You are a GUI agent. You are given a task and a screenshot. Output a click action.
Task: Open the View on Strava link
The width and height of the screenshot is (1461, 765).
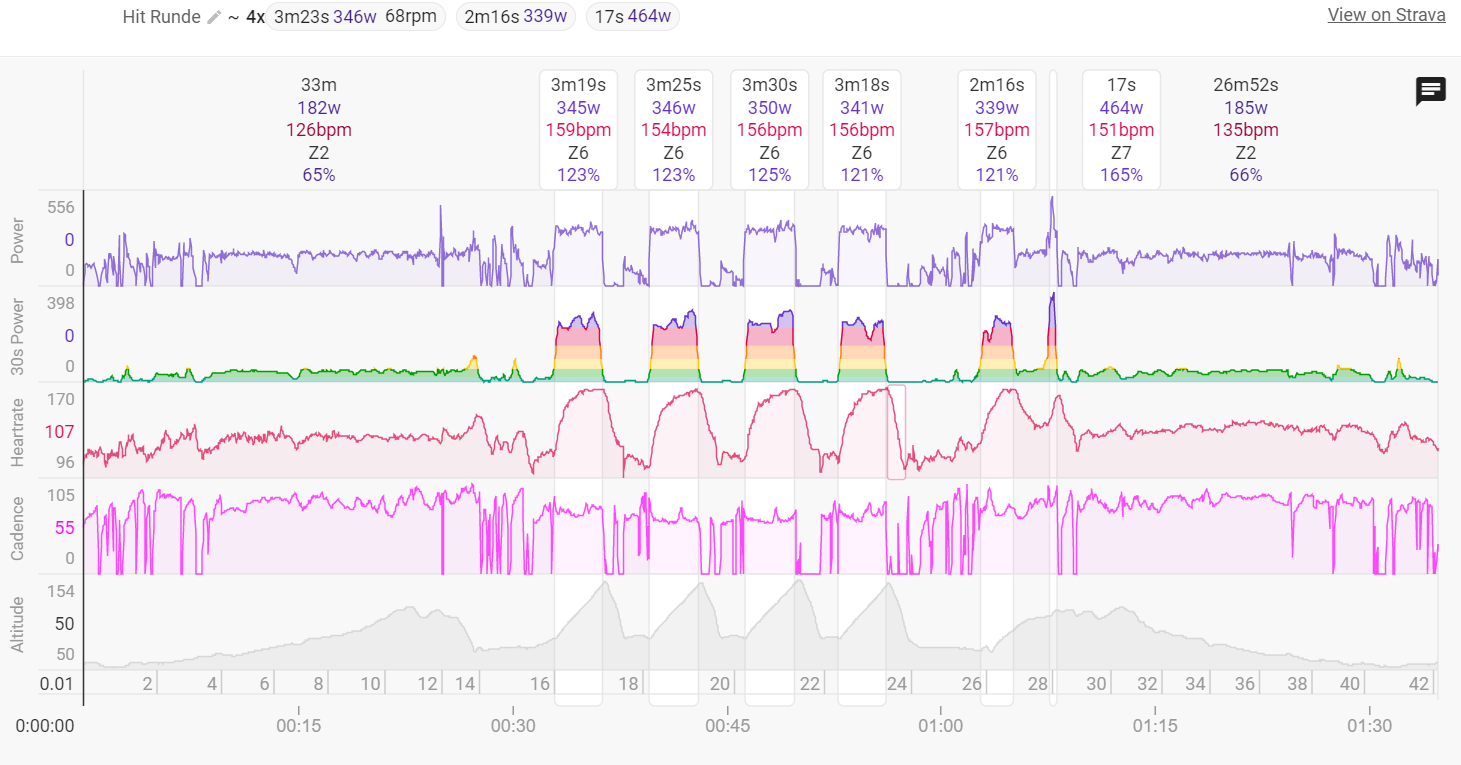point(1386,15)
